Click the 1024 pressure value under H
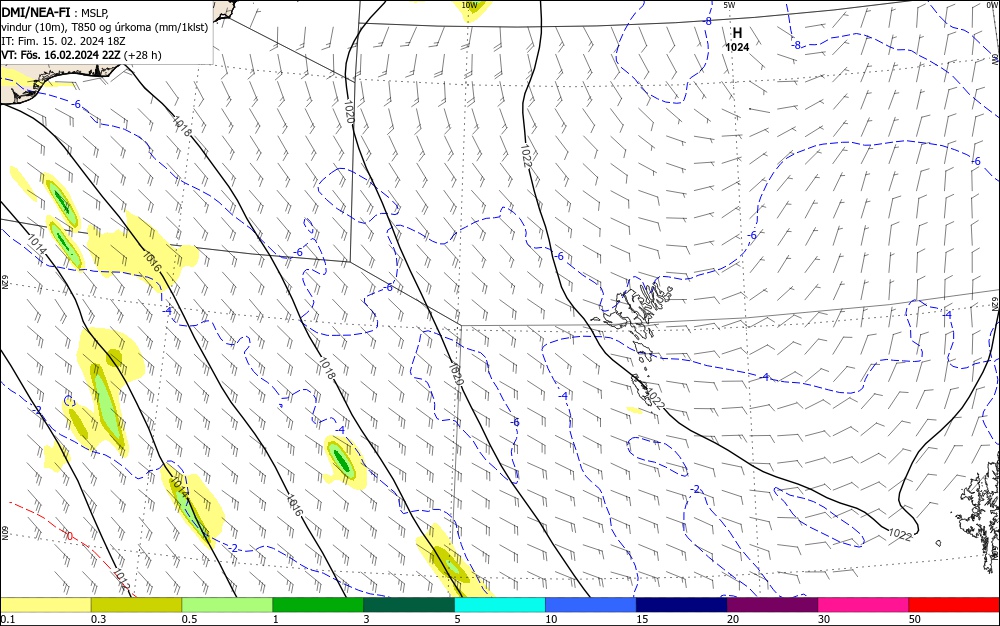This screenshot has width=1000, height=626. (x=737, y=47)
